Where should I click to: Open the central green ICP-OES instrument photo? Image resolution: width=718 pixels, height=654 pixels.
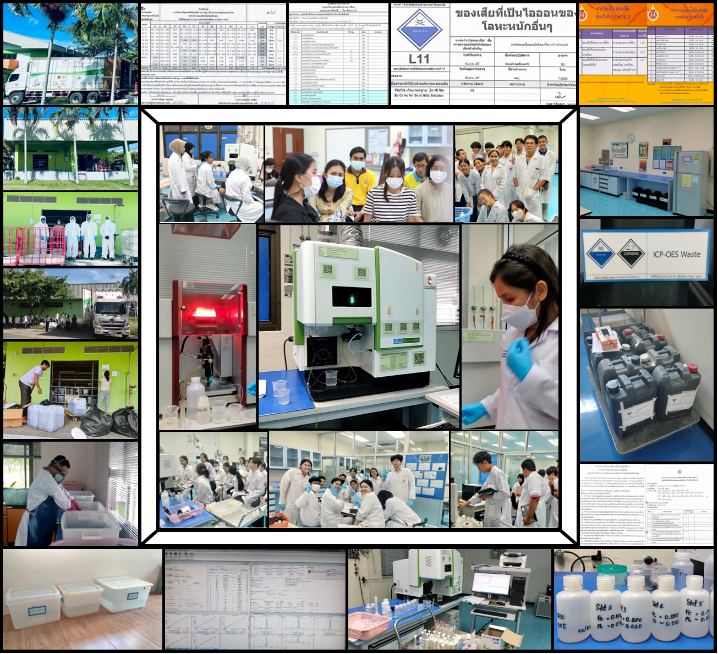pos(358,326)
